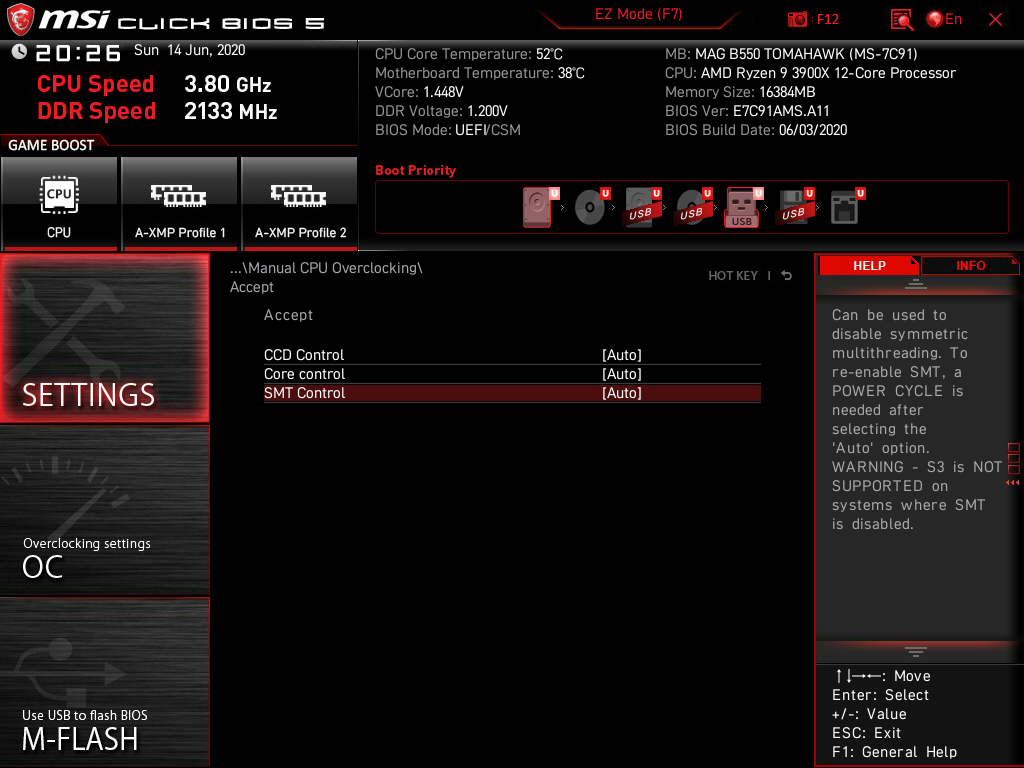1024x768 pixels.
Task: Click the help panel top scroll handle
Action: pos(916,283)
